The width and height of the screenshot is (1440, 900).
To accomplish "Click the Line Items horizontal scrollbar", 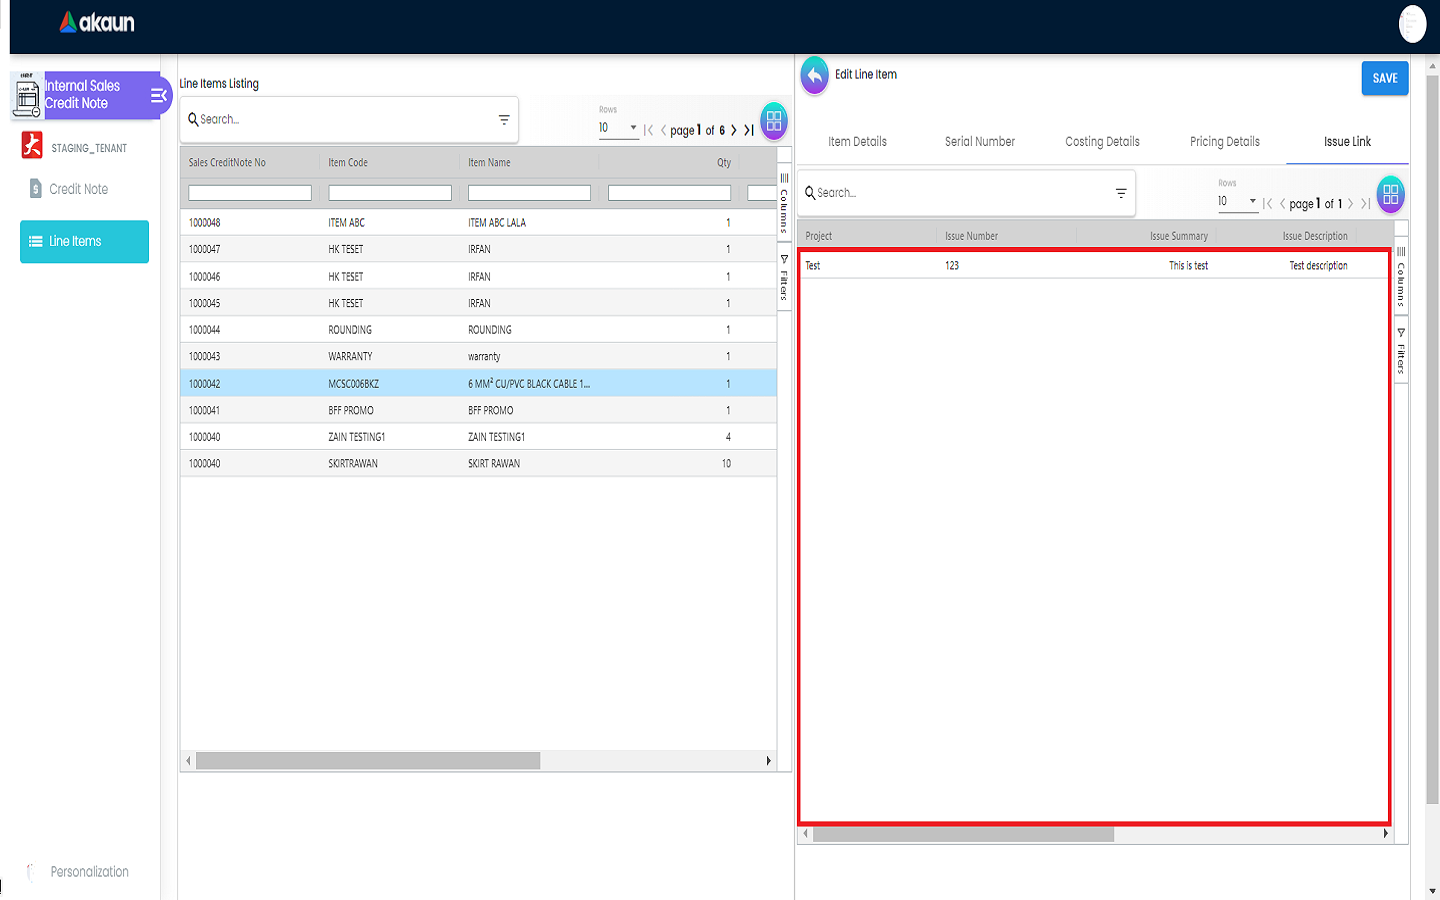I will coord(368,761).
